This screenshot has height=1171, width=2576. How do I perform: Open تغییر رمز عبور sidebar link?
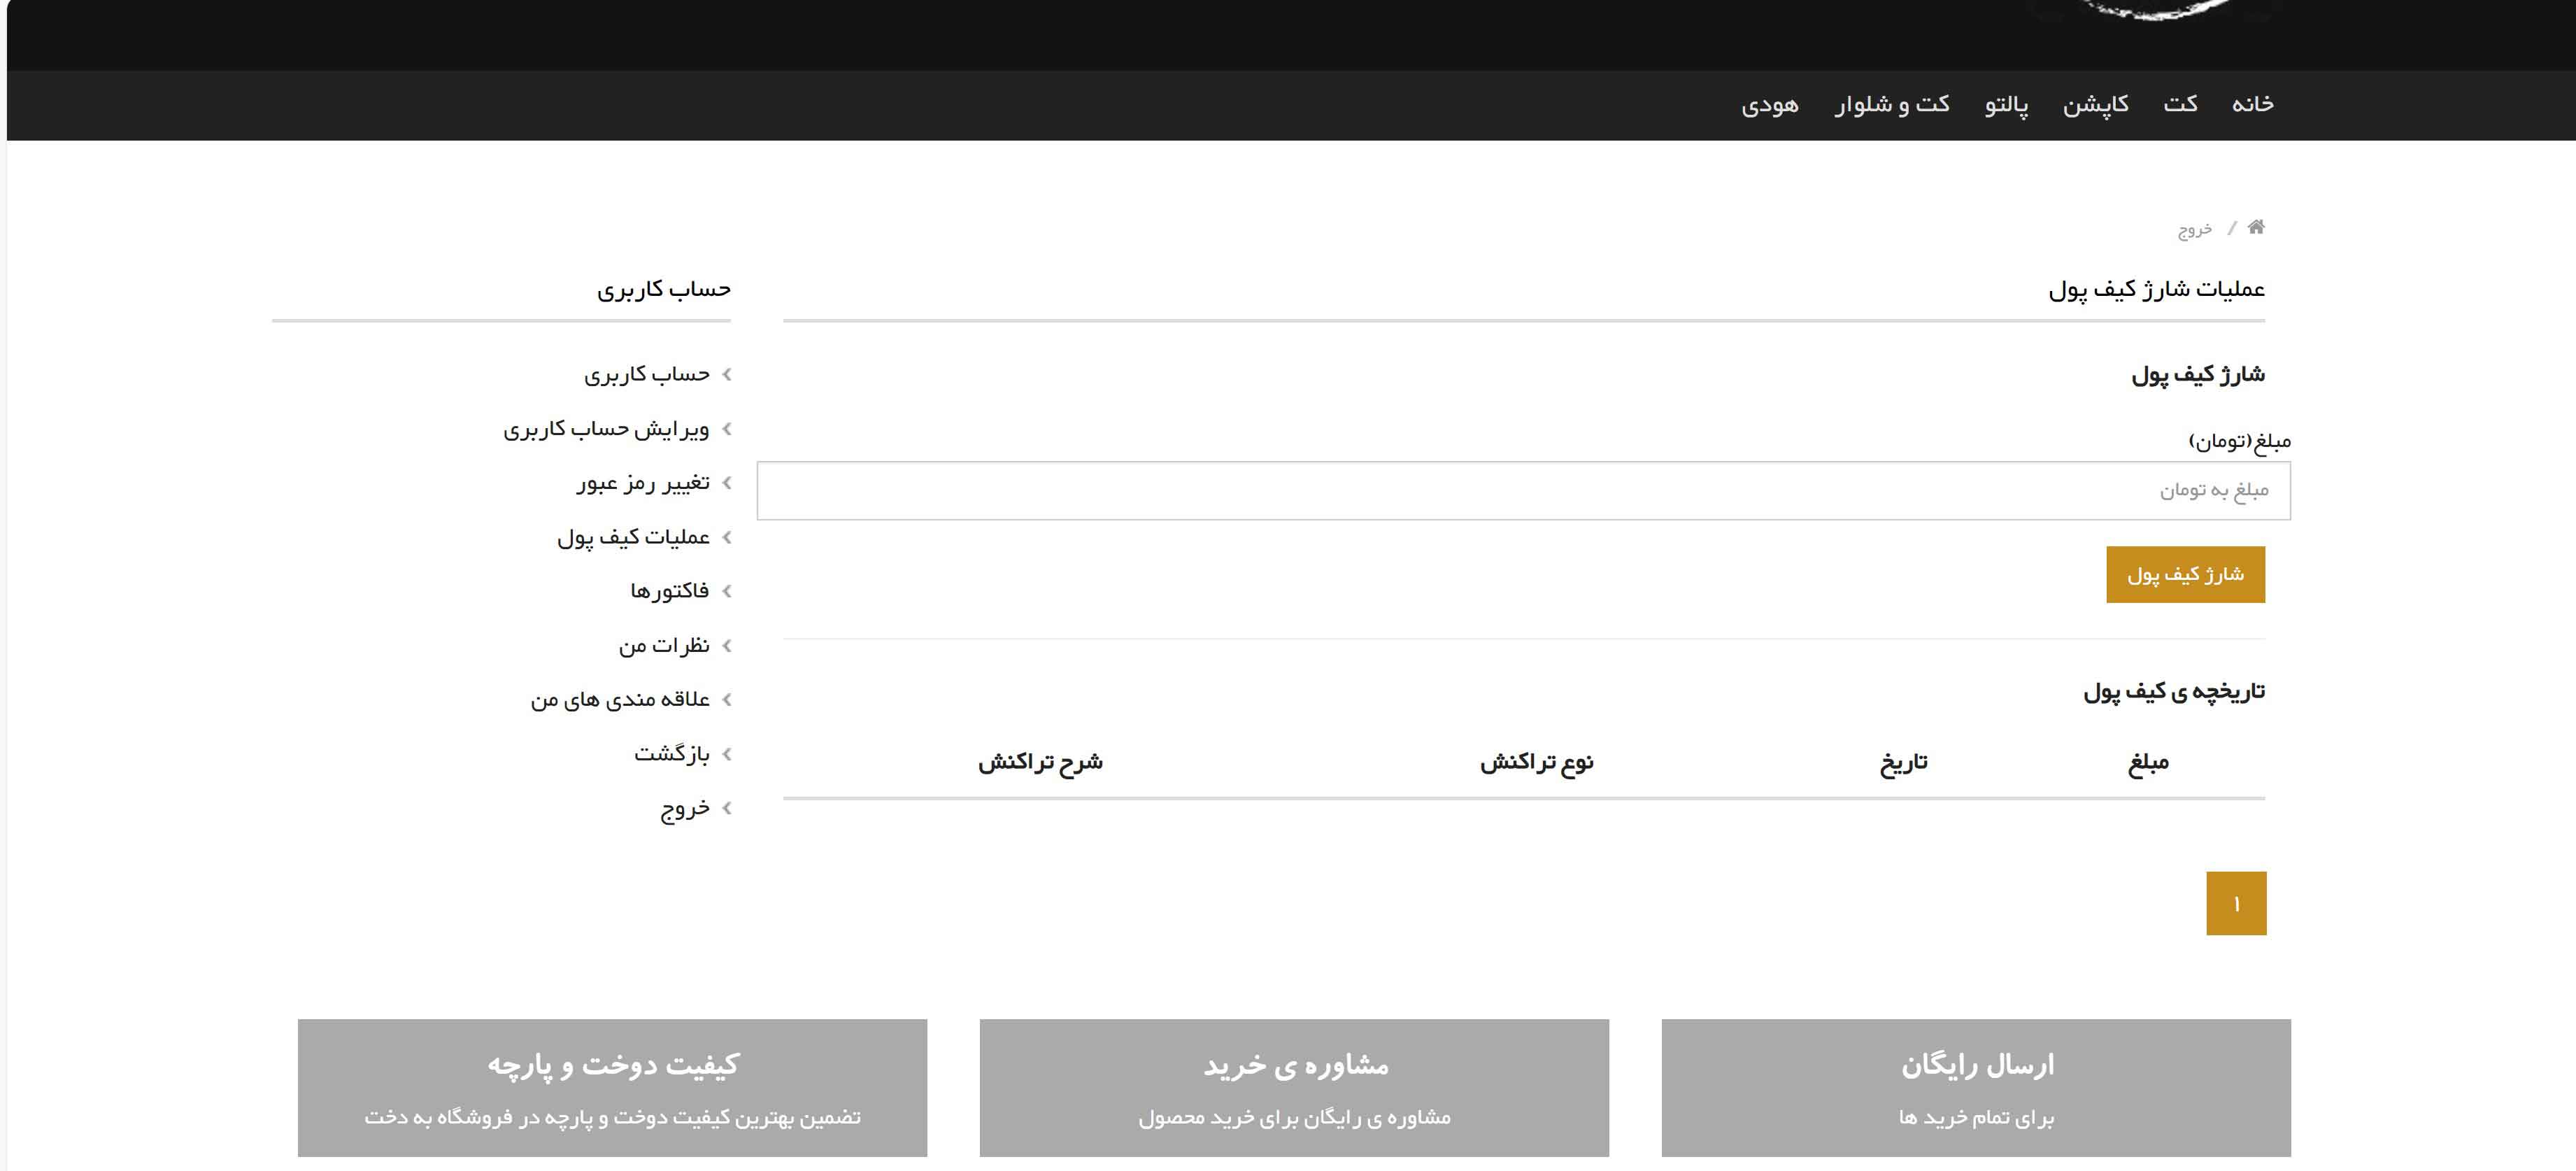642,483
